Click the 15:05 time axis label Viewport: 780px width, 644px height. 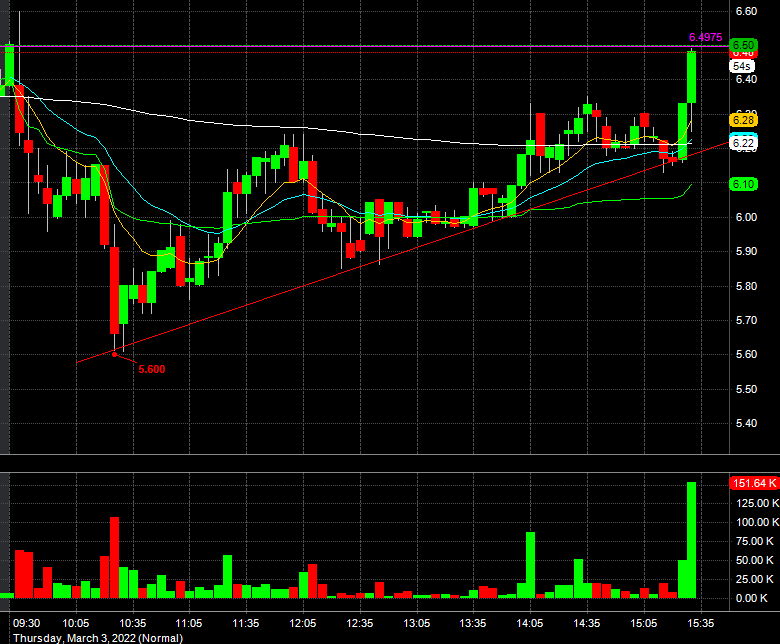click(x=644, y=623)
